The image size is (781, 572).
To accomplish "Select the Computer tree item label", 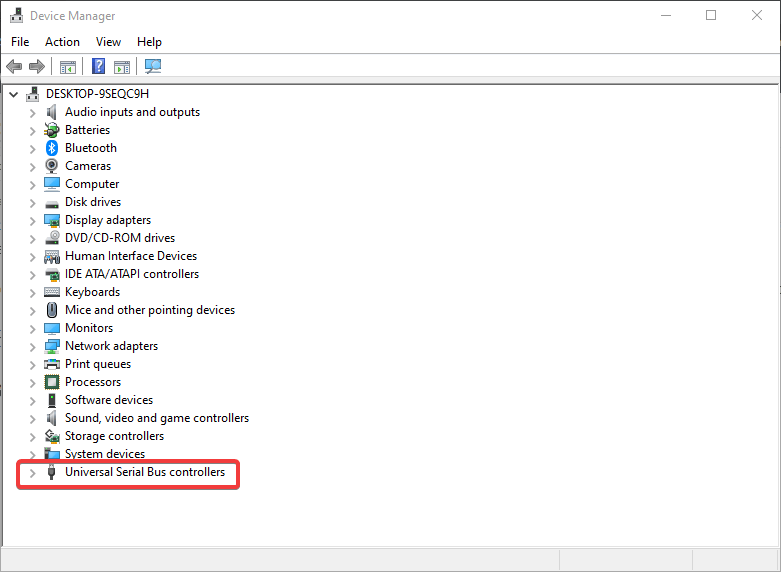I will (92, 184).
